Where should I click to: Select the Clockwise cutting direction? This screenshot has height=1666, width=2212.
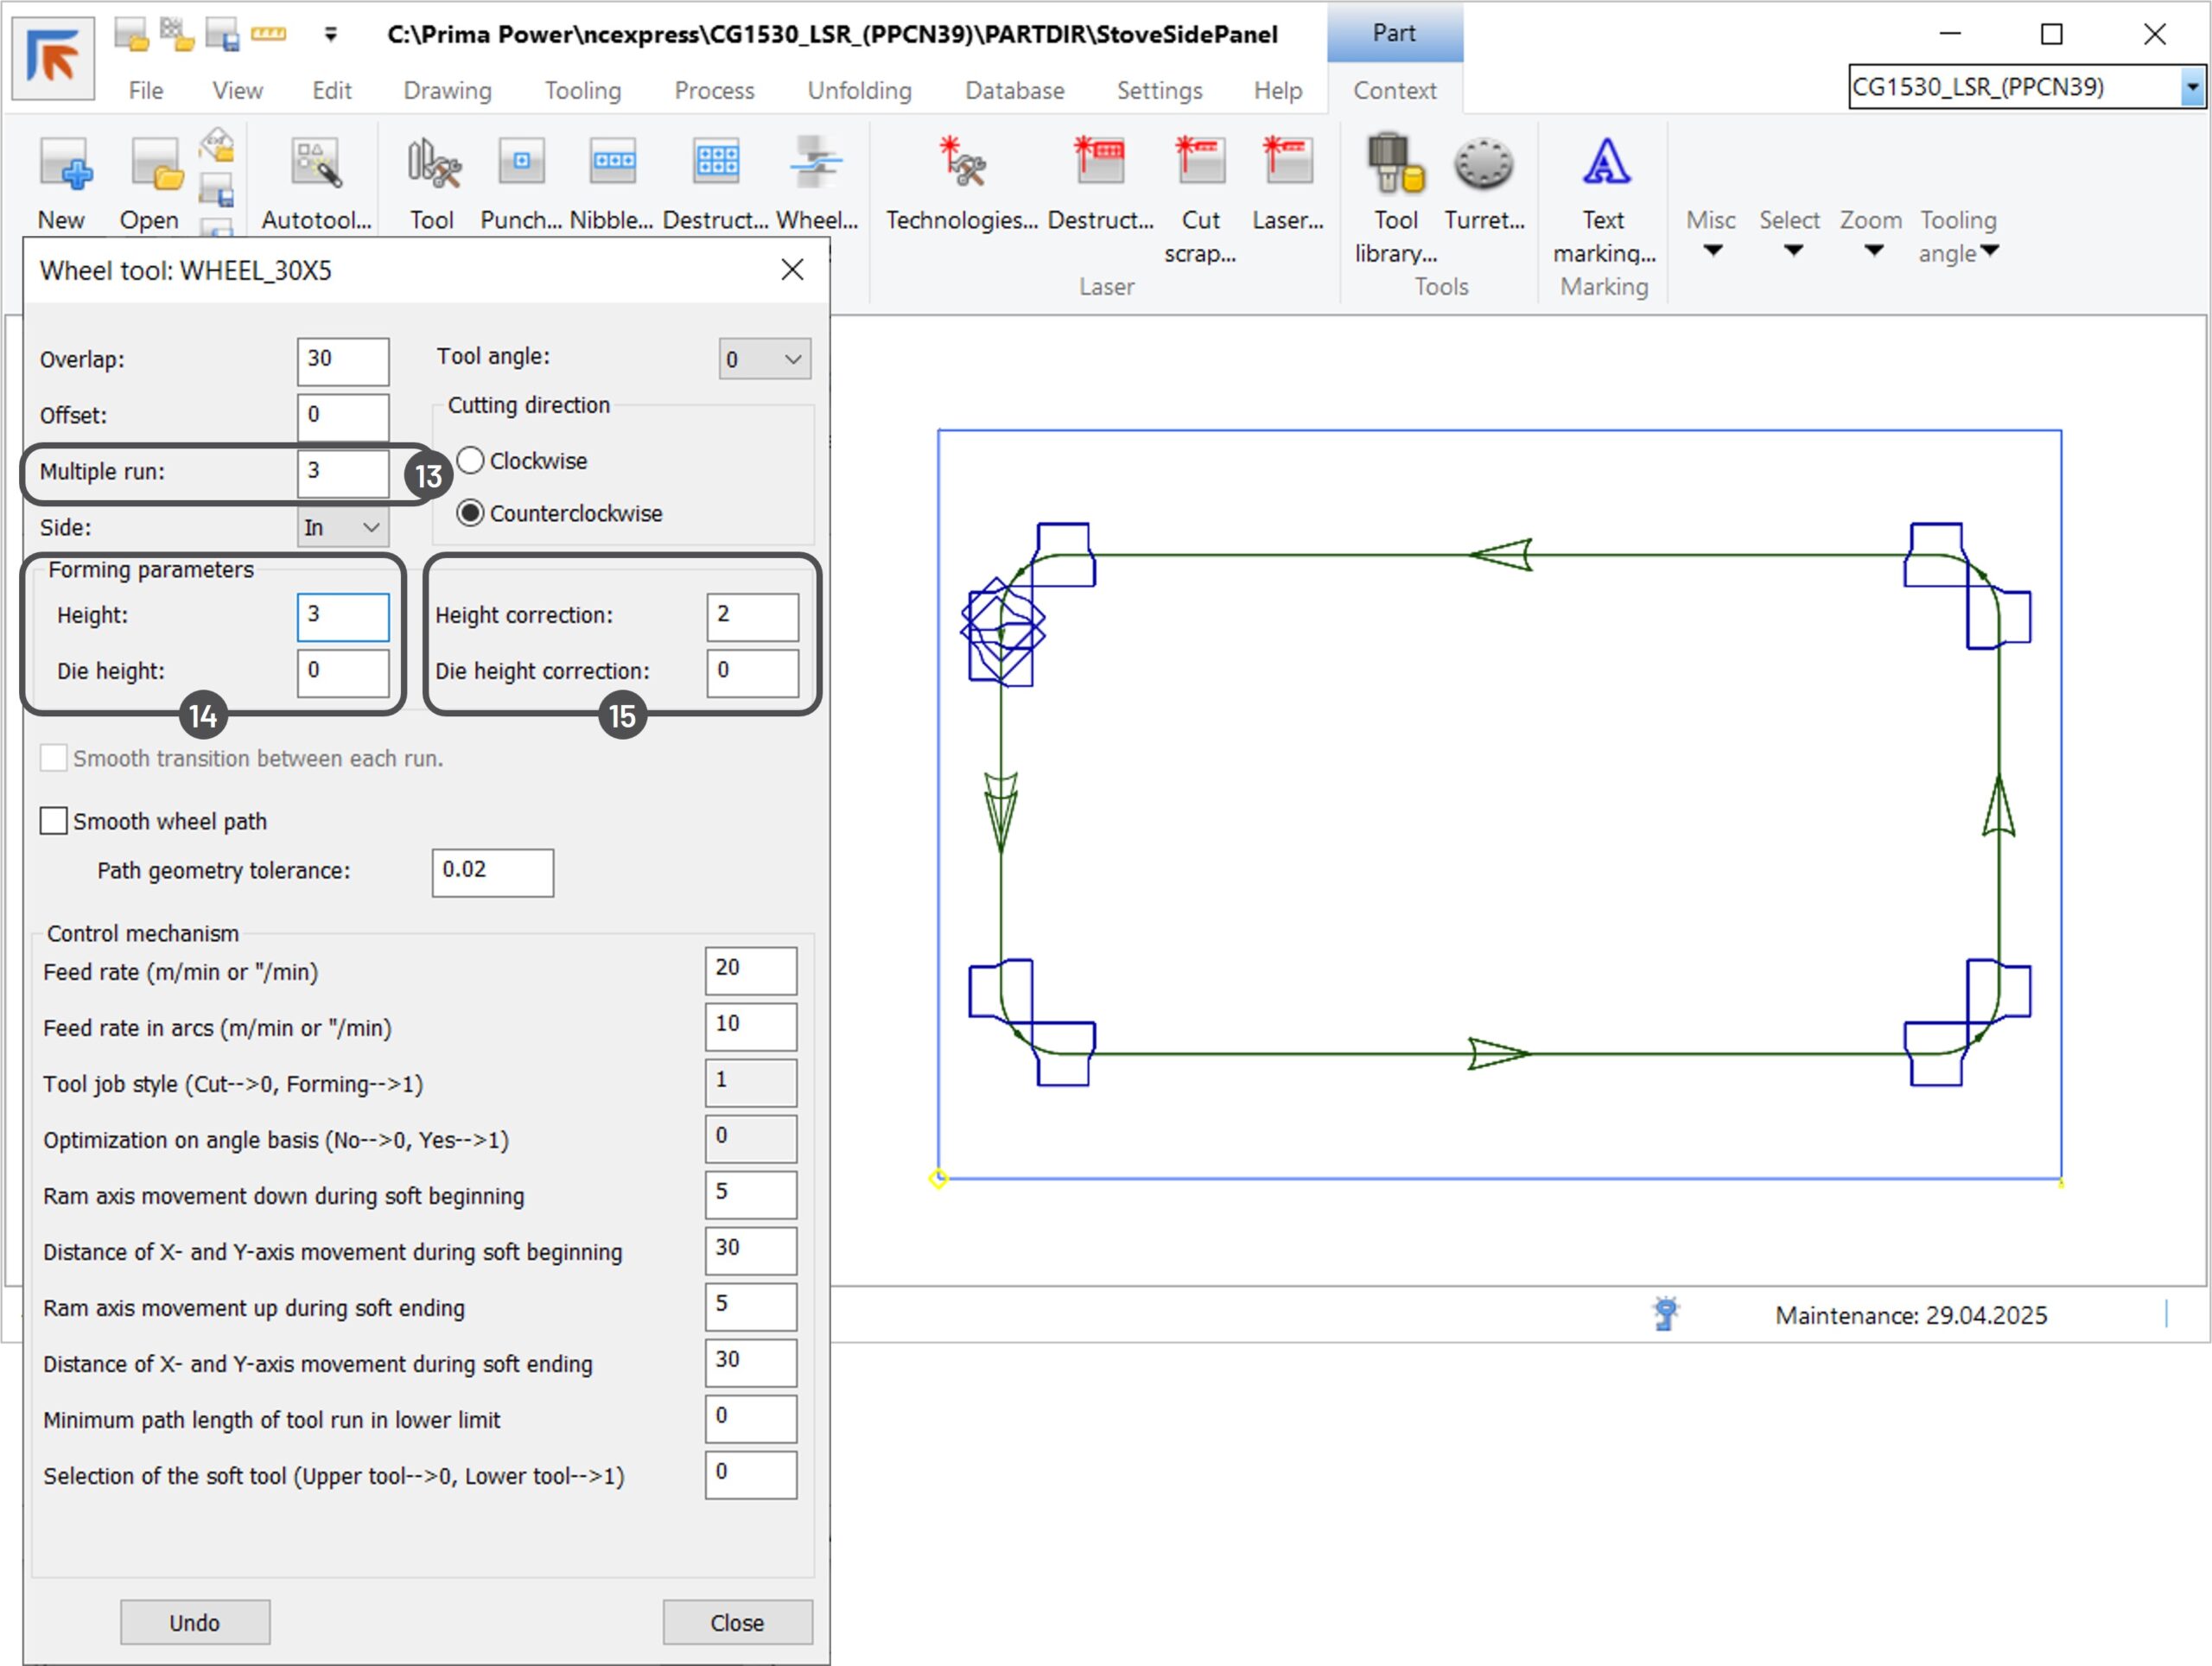coord(470,460)
